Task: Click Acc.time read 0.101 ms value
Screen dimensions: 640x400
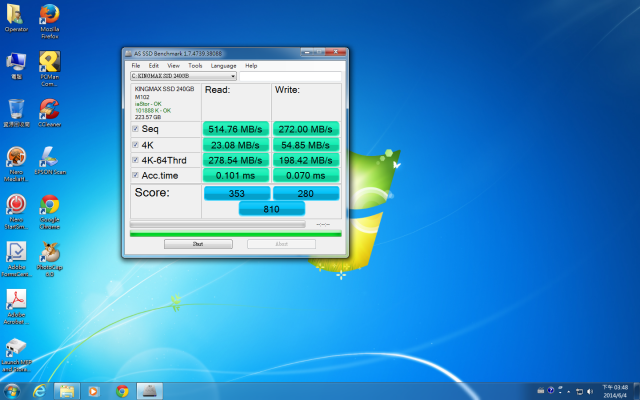Action: point(236,176)
